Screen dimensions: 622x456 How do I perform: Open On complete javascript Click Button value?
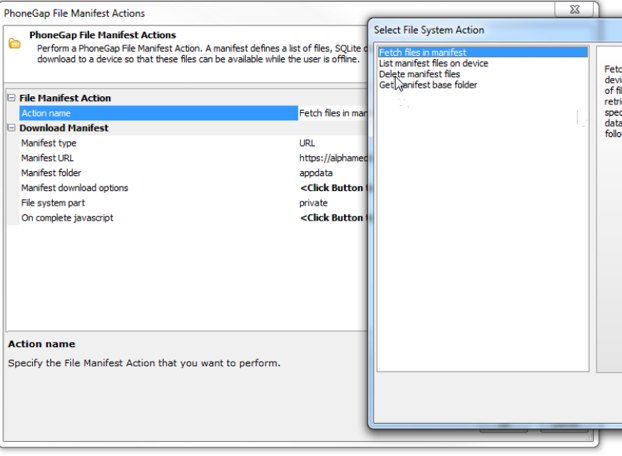332,218
